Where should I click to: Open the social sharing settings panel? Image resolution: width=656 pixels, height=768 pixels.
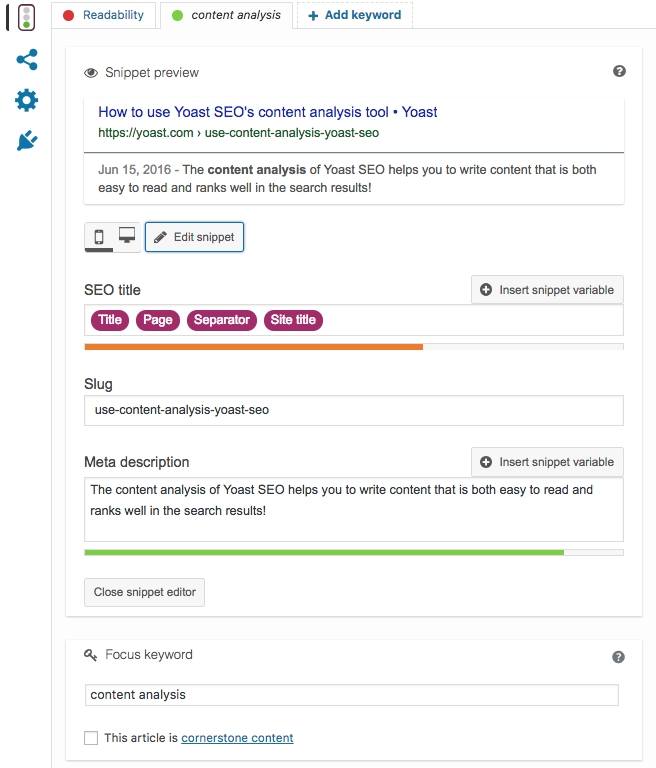click(x=27, y=59)
